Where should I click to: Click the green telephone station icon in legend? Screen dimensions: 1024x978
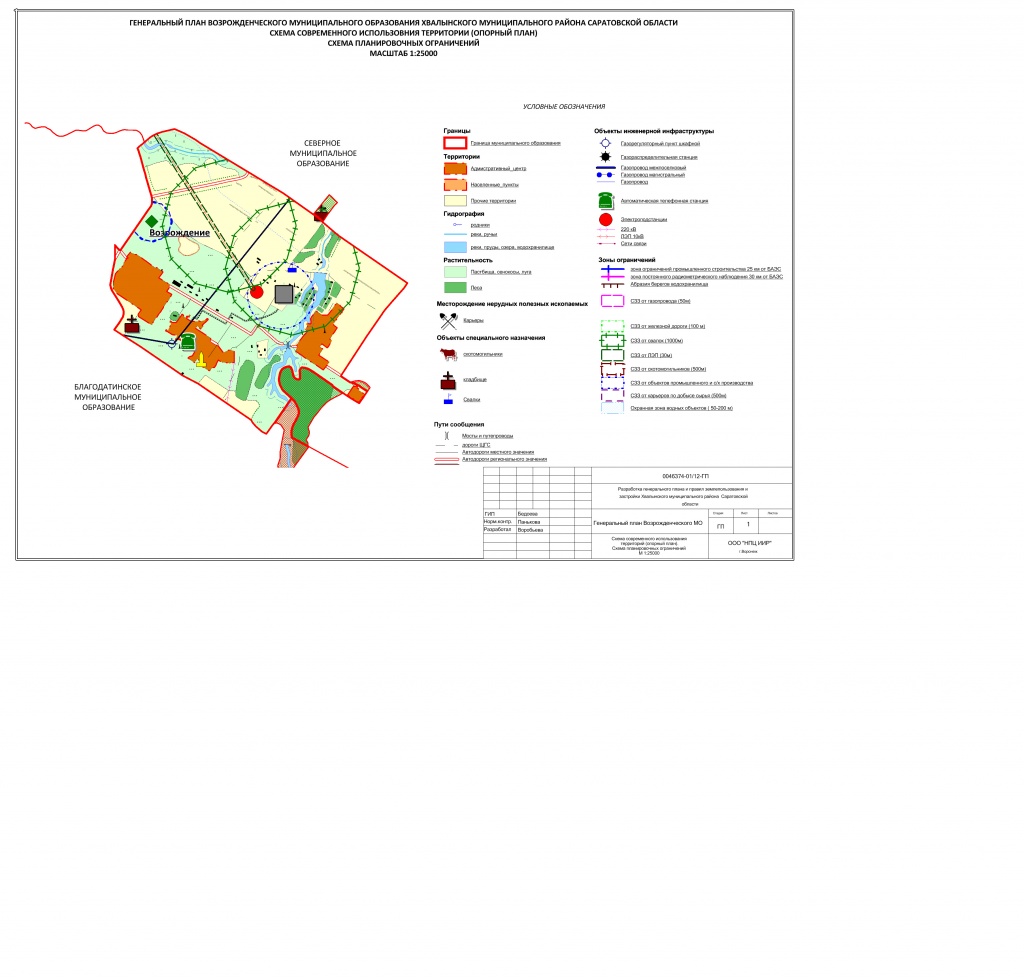(x=605, y=200)
